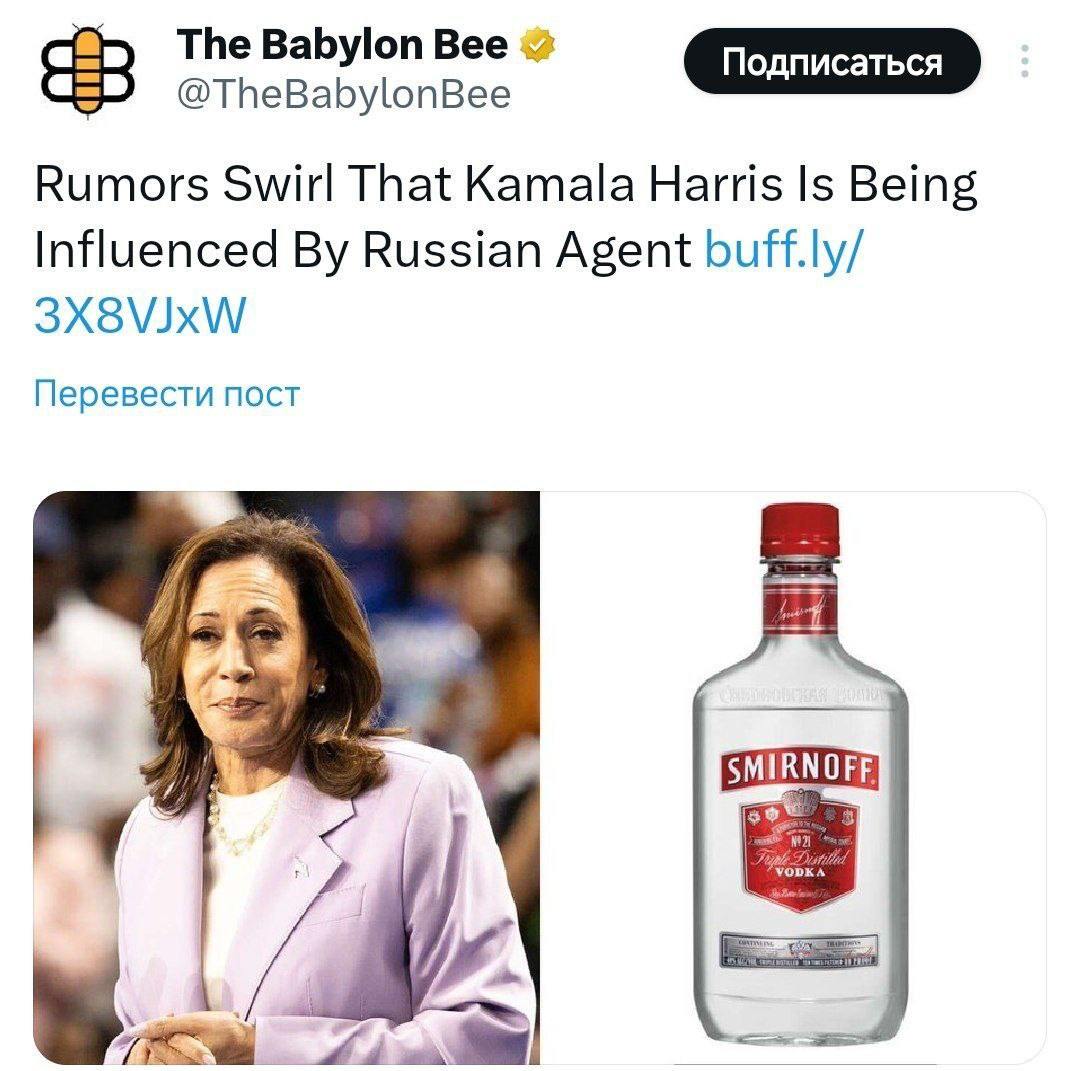Open The Babylon Bee profile avatar
The width and height of the screenshot is (1080, 1071).
(87, 70)
